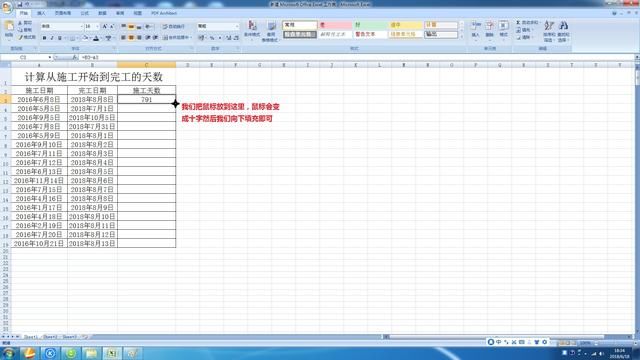
Task: Apply the yellow 'Neutral' (适中) cell style
Action: (x=405, y=25)
